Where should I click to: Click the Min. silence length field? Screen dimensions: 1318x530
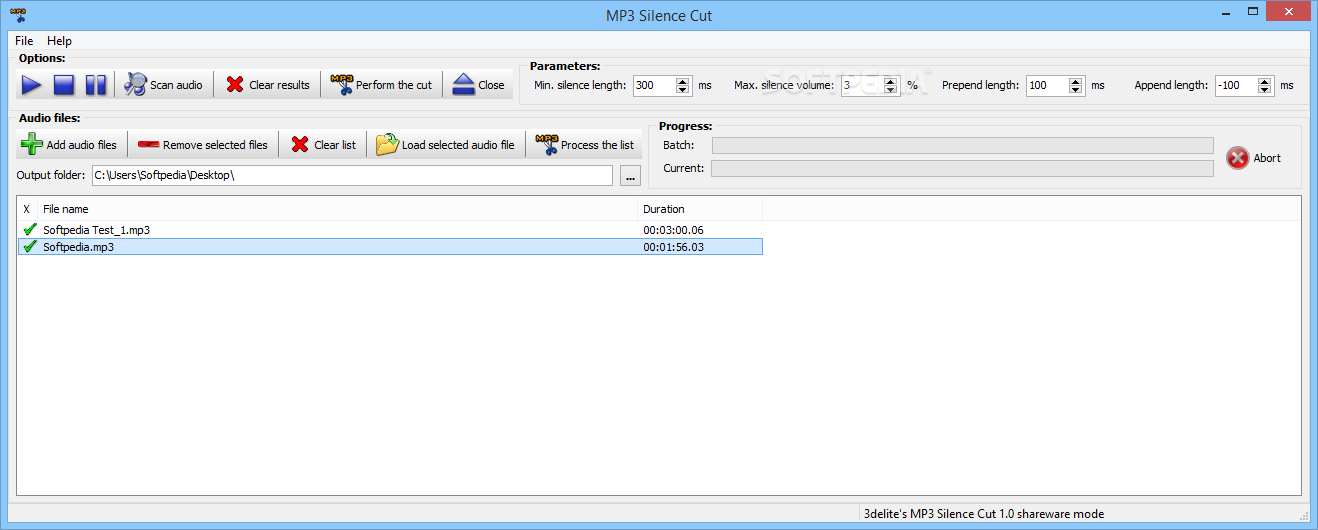click(654, 85)
